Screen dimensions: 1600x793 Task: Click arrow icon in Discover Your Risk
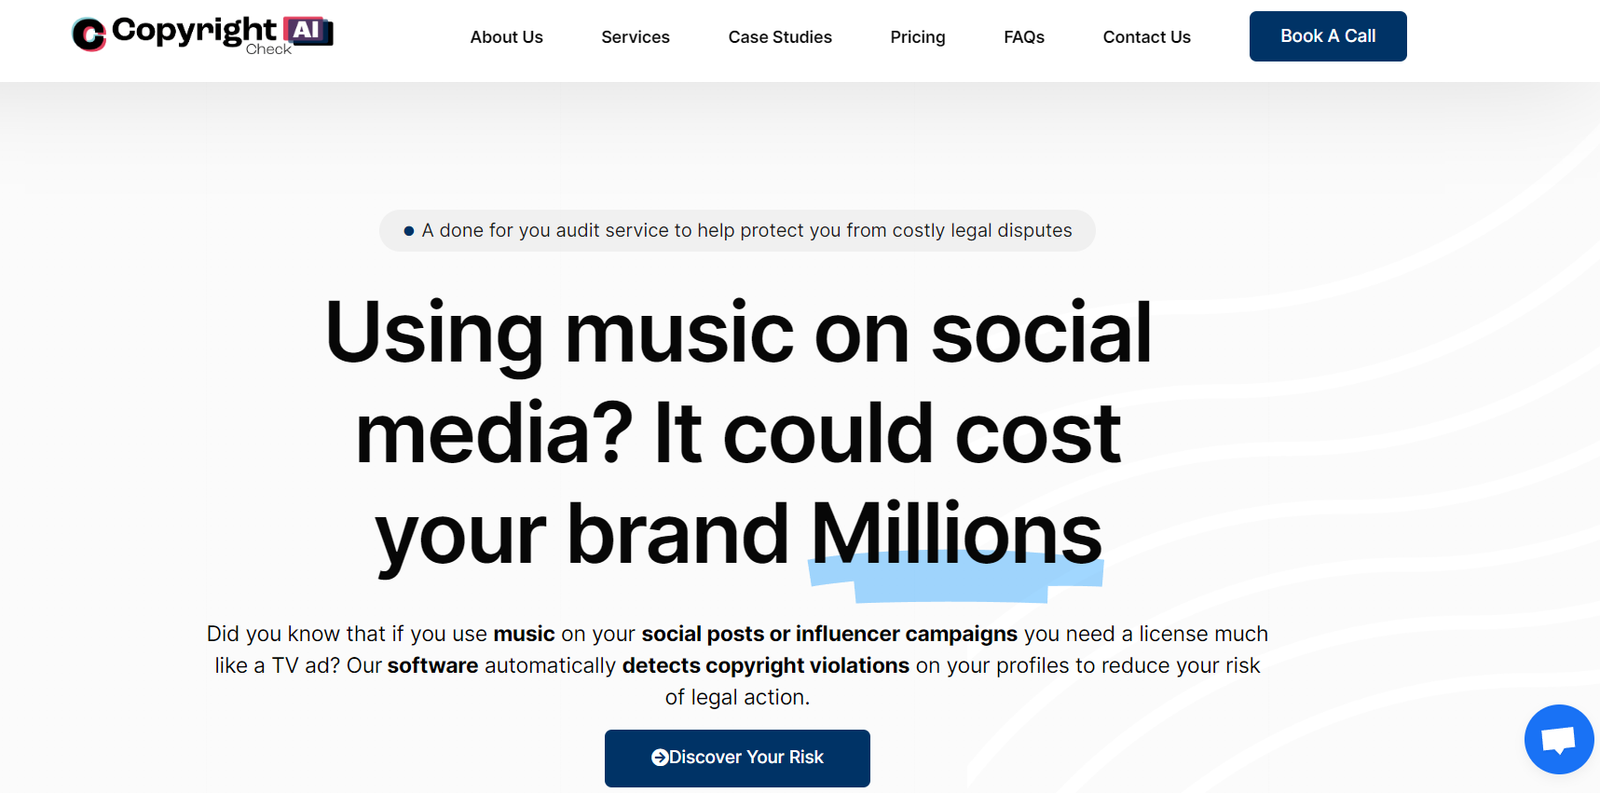tap(660, 757)
